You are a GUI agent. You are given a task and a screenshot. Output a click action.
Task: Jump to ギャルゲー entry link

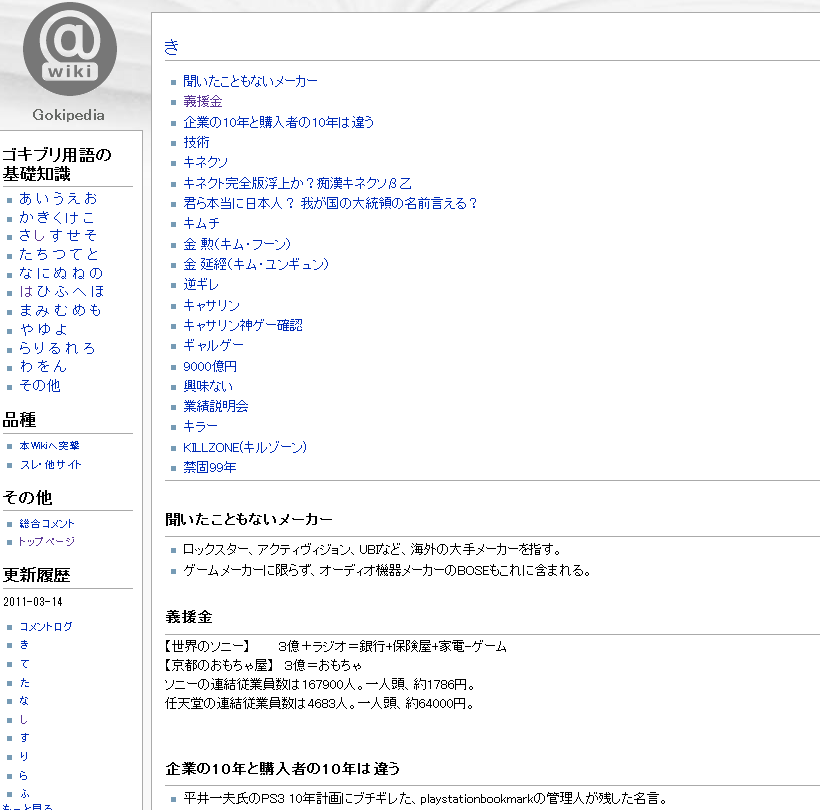[213, 345]
